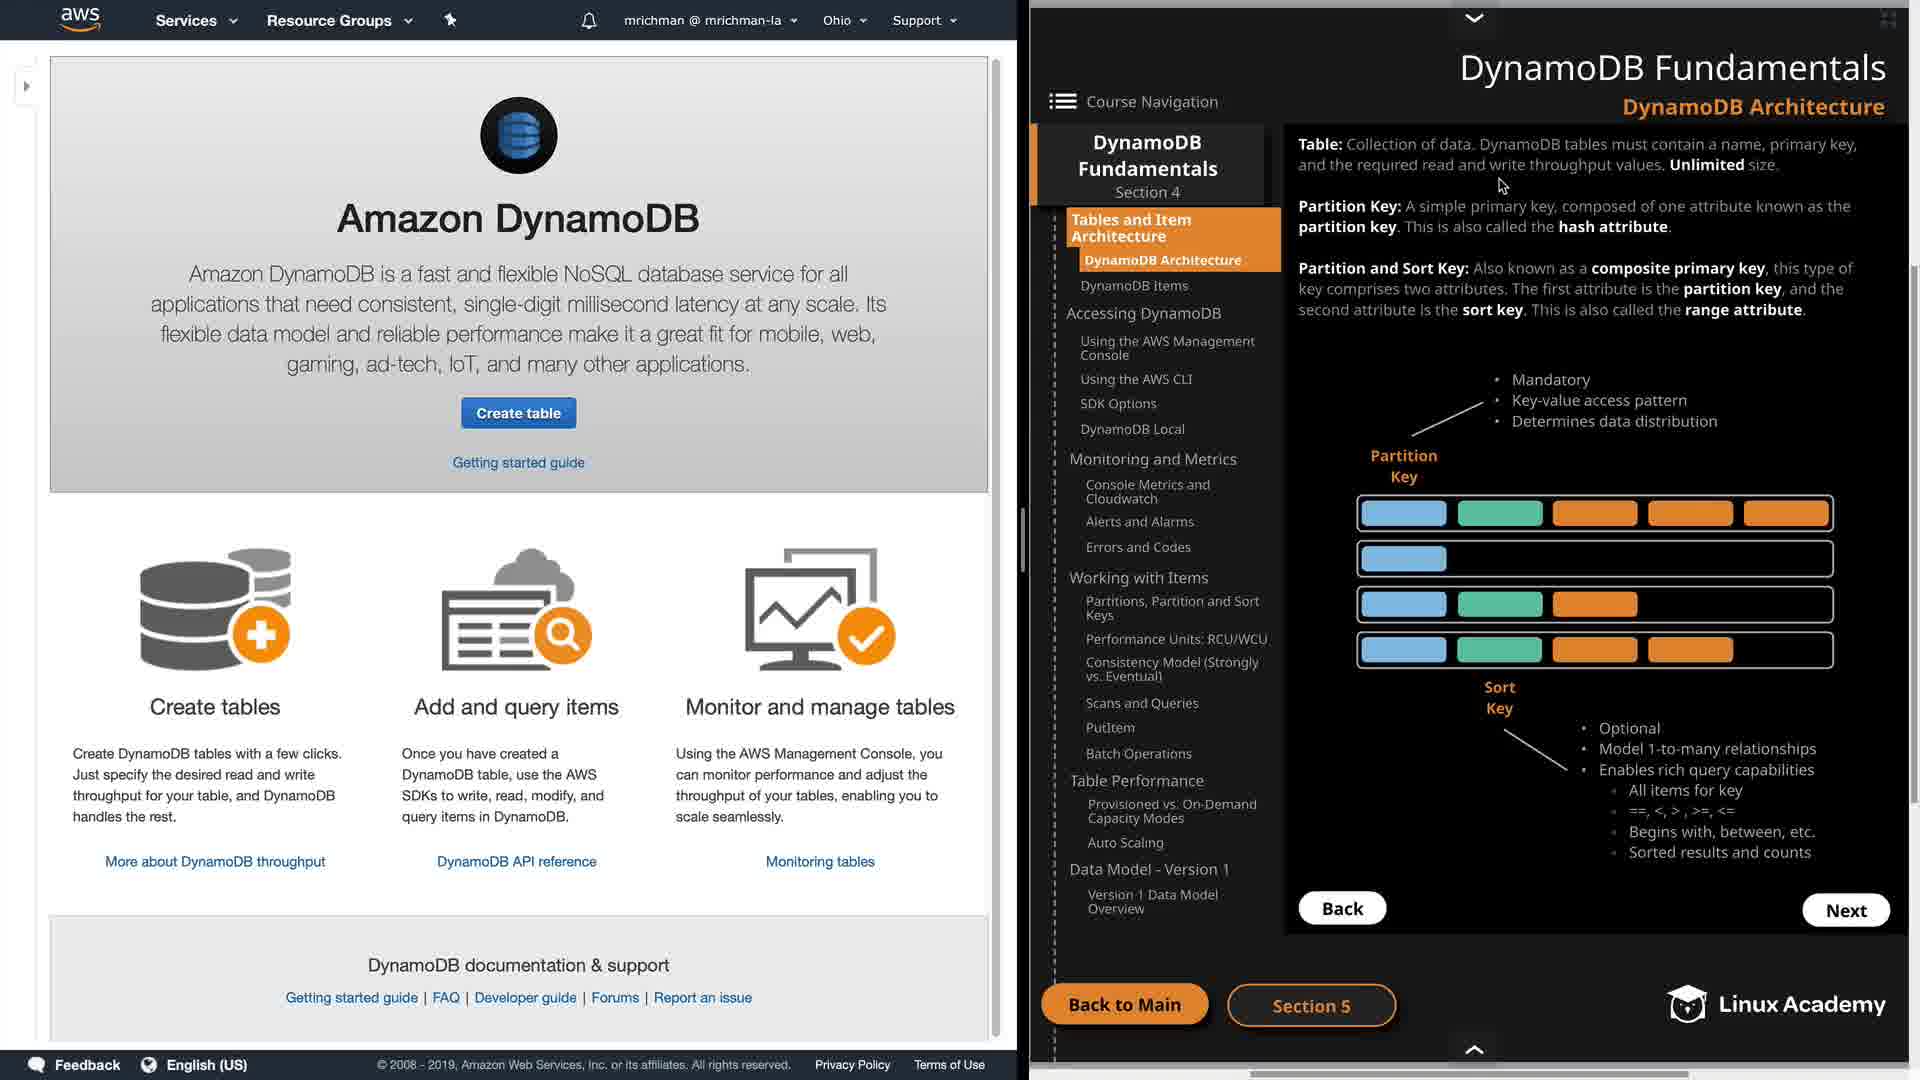Viewport: 1920px width, 1080px height.
Task: Open the Ohio region dropdown
Action: coord(844,20)
